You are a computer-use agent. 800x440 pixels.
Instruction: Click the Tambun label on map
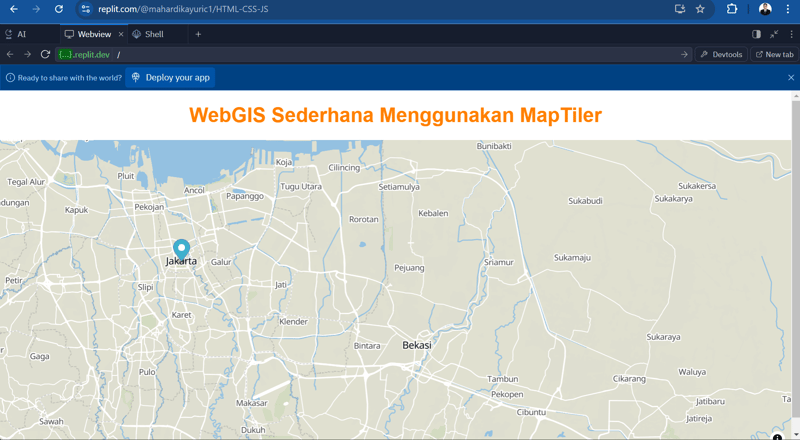coord(503,379)
